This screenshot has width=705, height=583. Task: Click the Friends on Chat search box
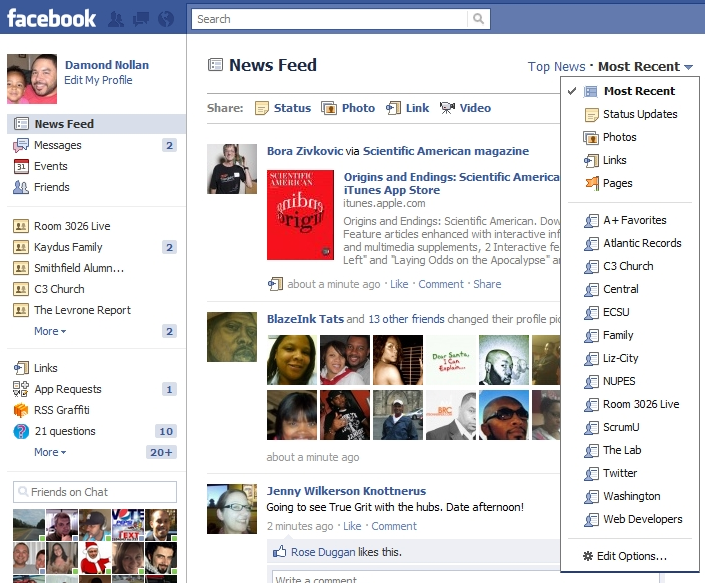(95, 492)
